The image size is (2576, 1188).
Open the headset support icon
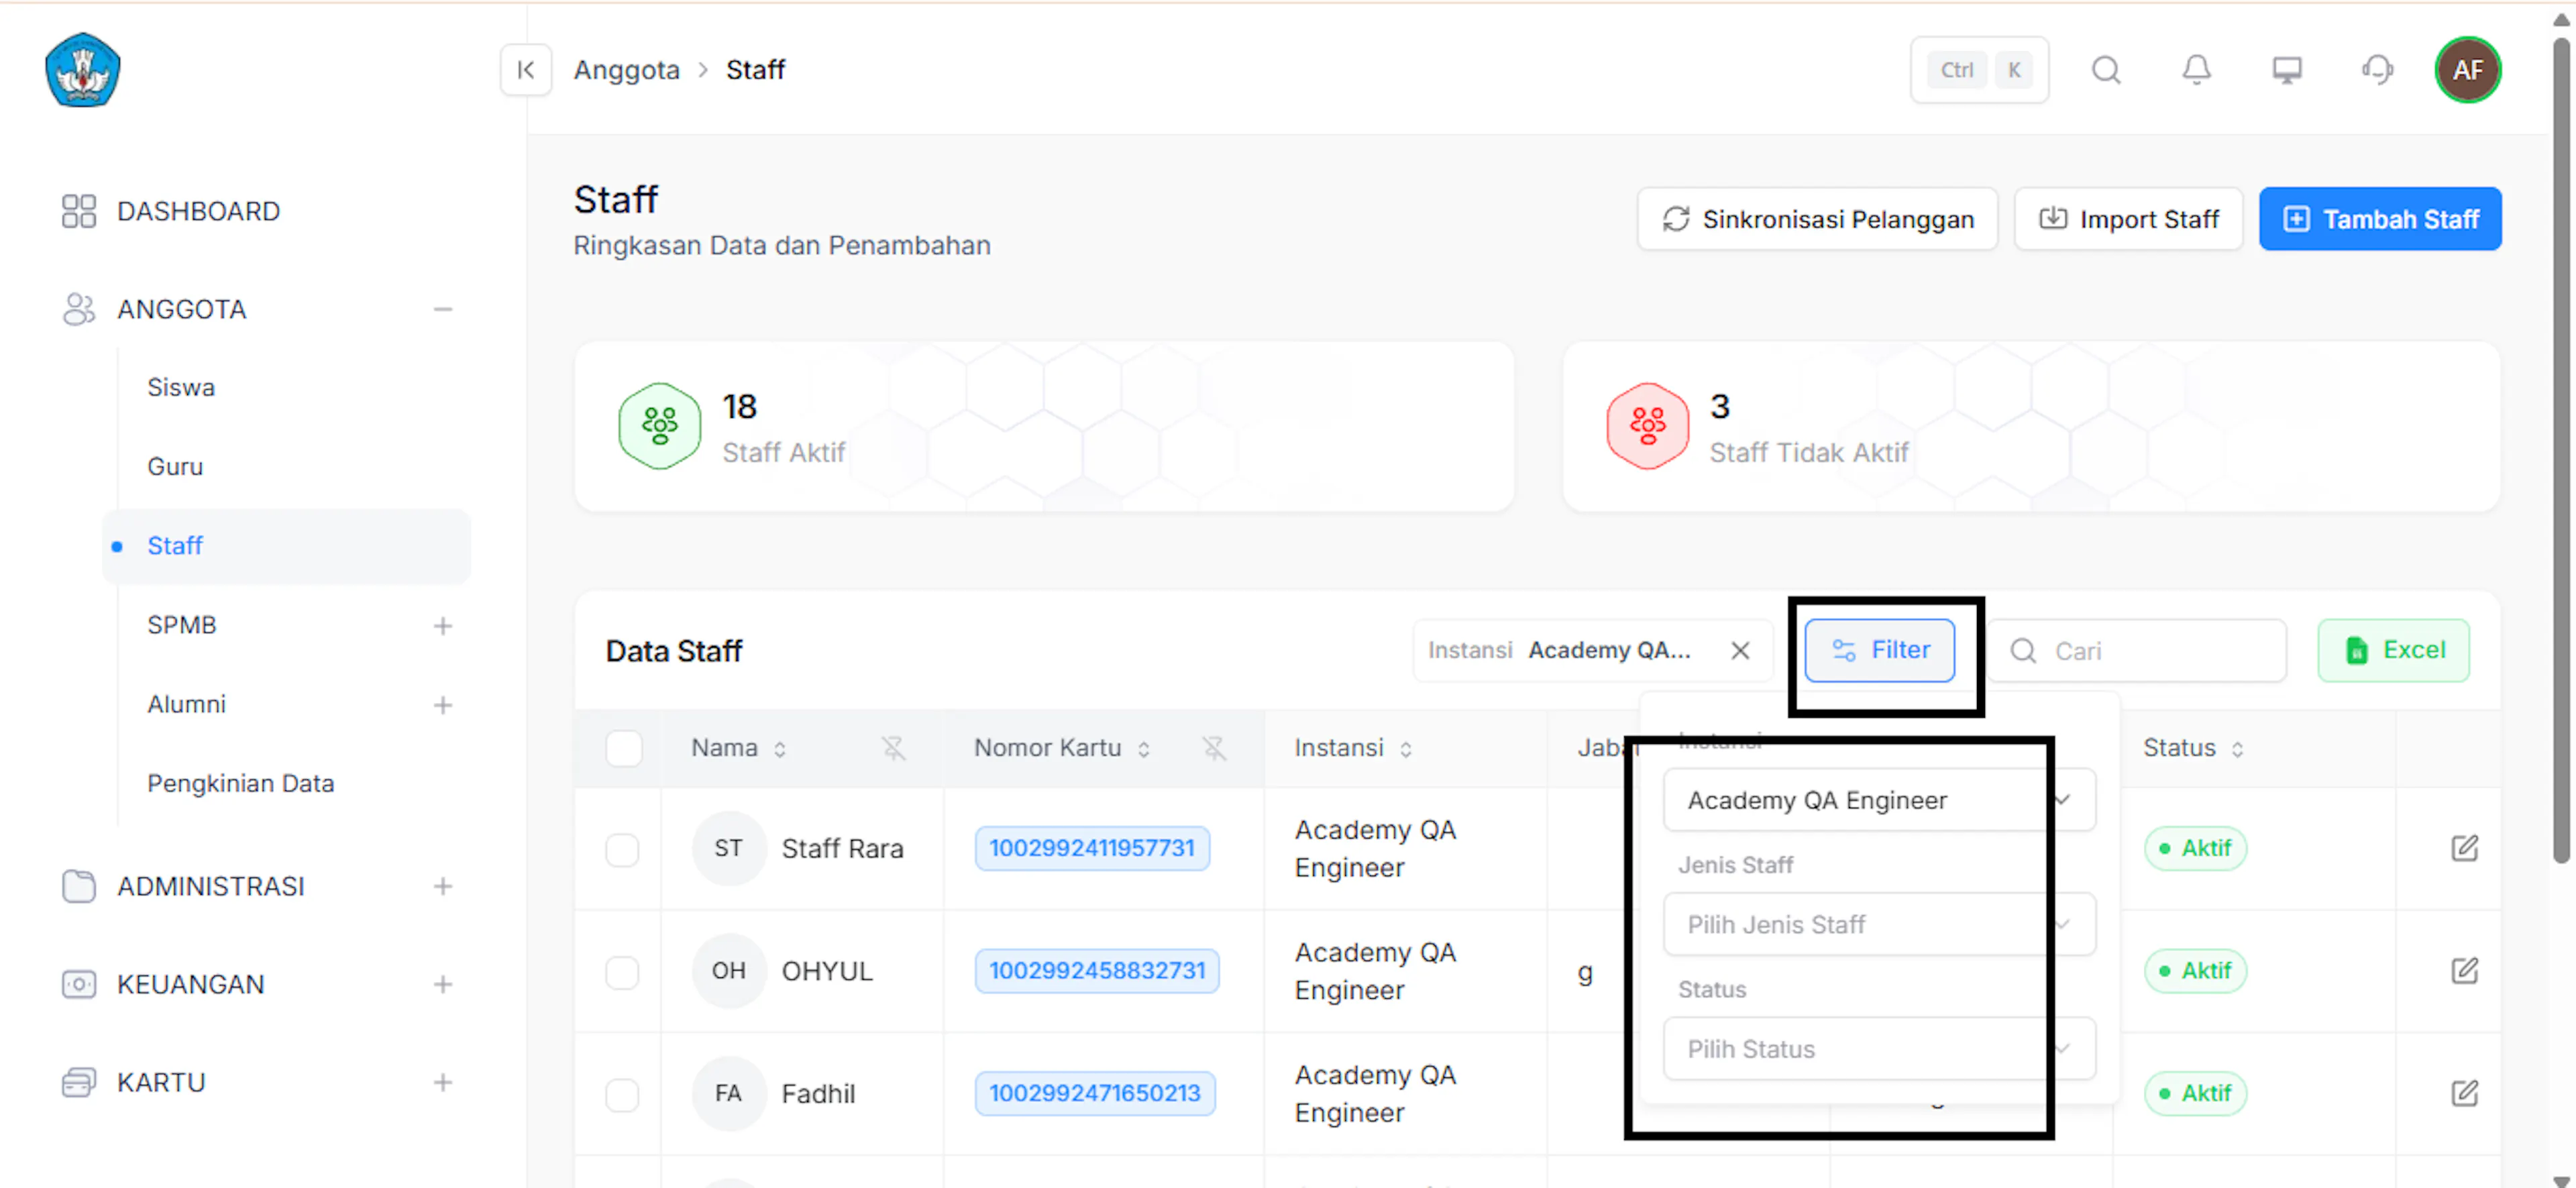coord(2377,70)
